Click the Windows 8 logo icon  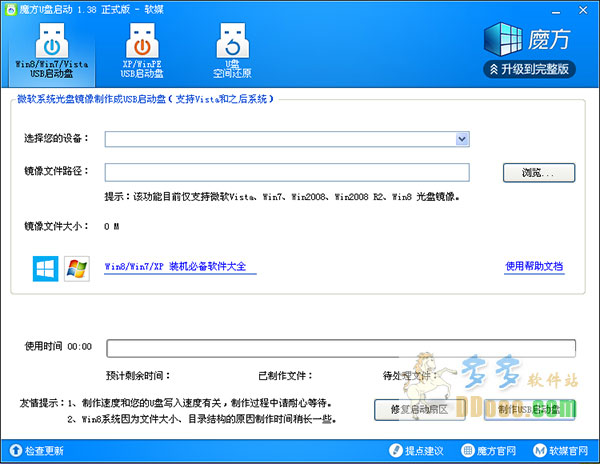[x=46, y=269]
